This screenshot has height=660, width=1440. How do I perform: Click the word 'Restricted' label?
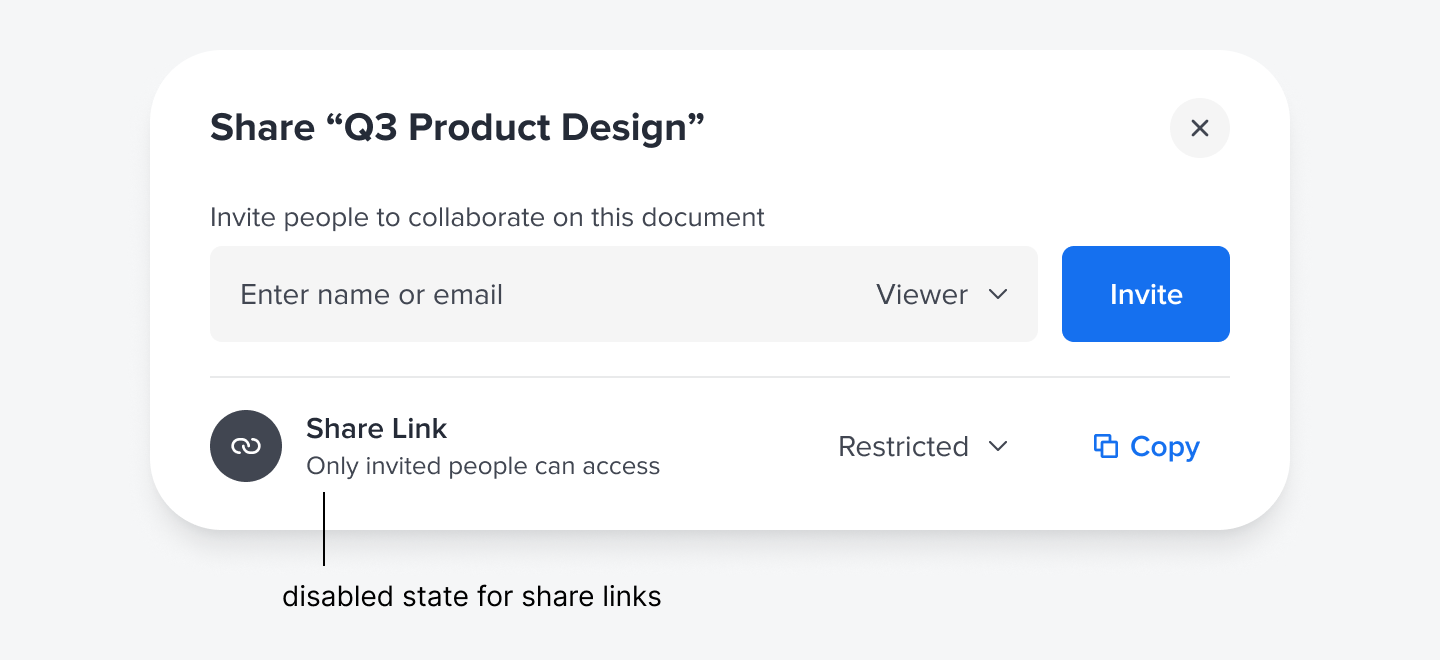[903, 446]
